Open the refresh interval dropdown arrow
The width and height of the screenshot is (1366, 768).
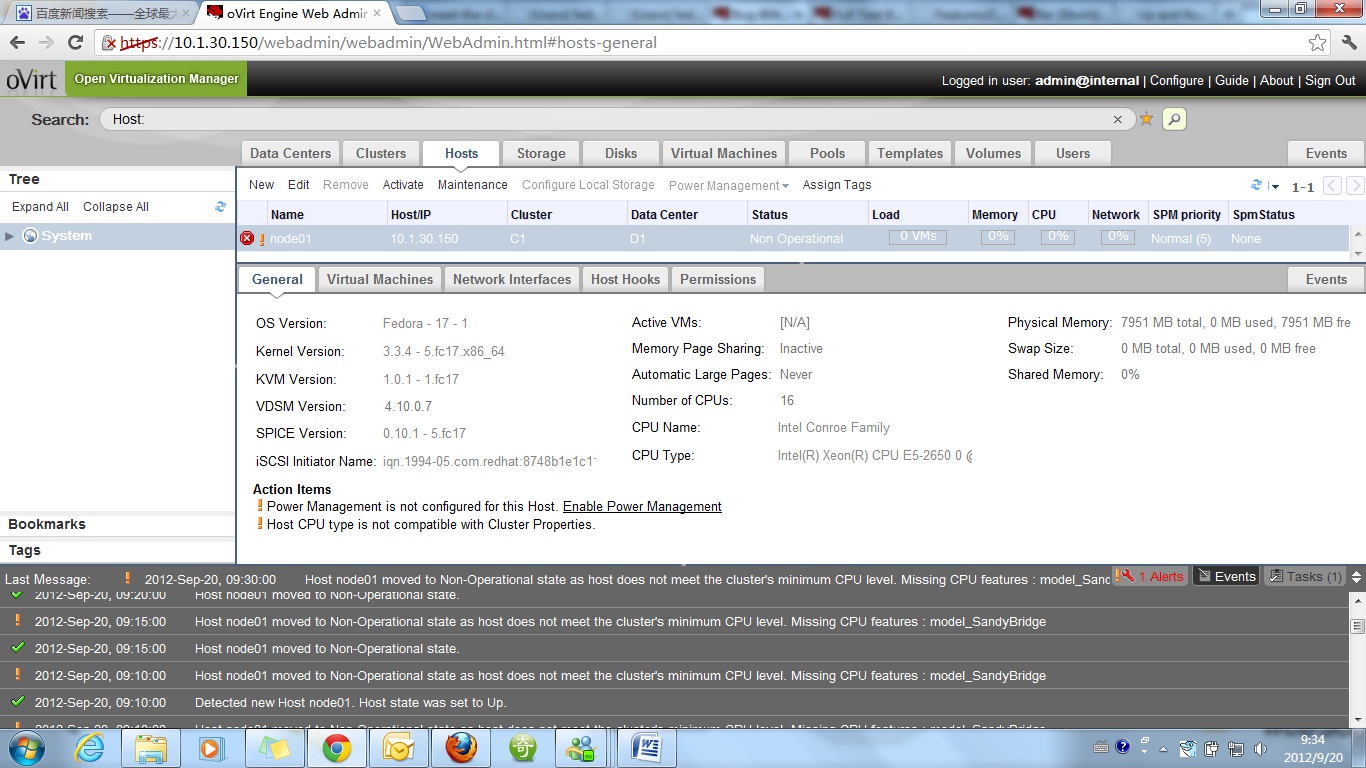coord(1275,186)
